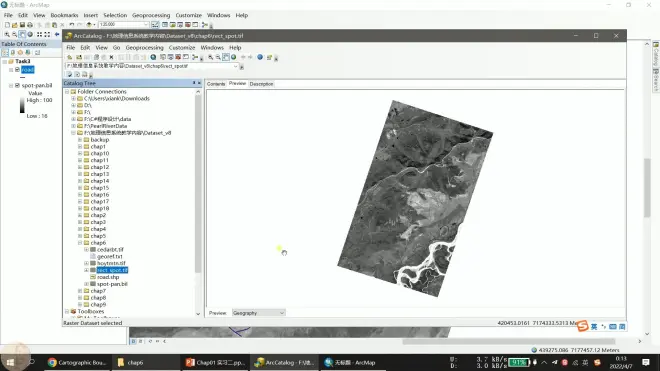Image resolution: width=660 pixels, height=371 pixels.
Task: Open Editor toolbar icon next to scale box
Action: click(x=155, y=25)
